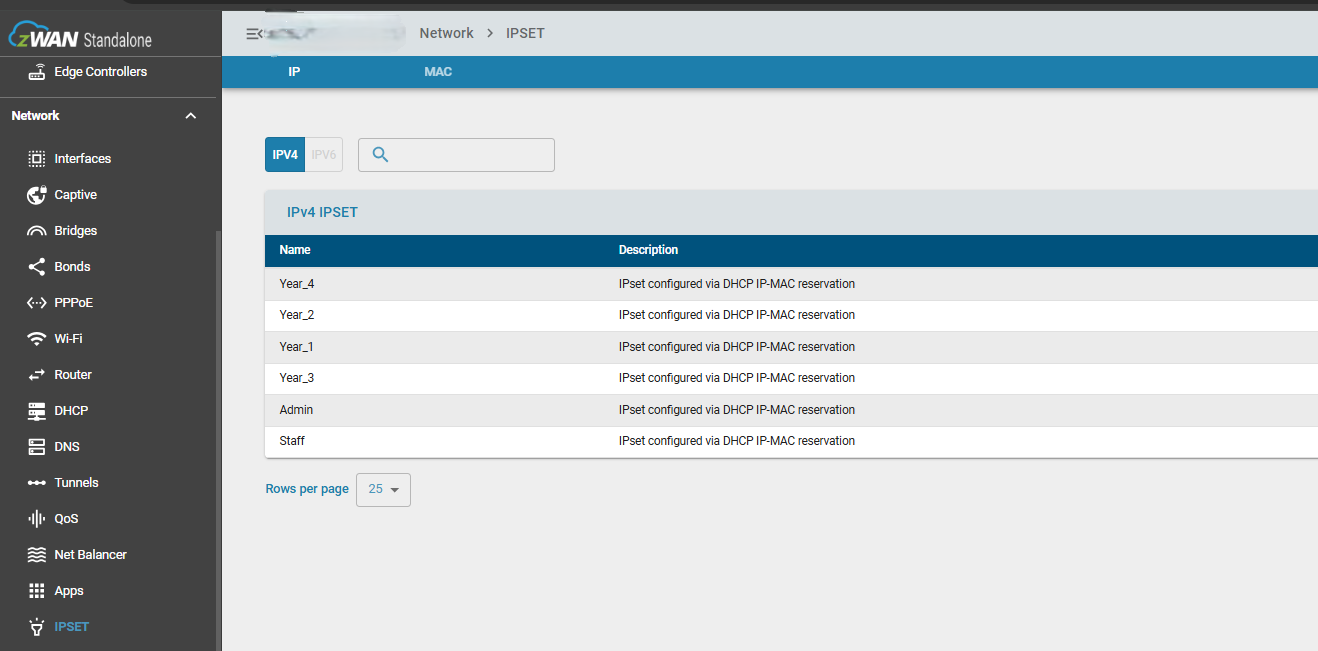
Task: Open the IP tab
Action: (x=294, y=72)
